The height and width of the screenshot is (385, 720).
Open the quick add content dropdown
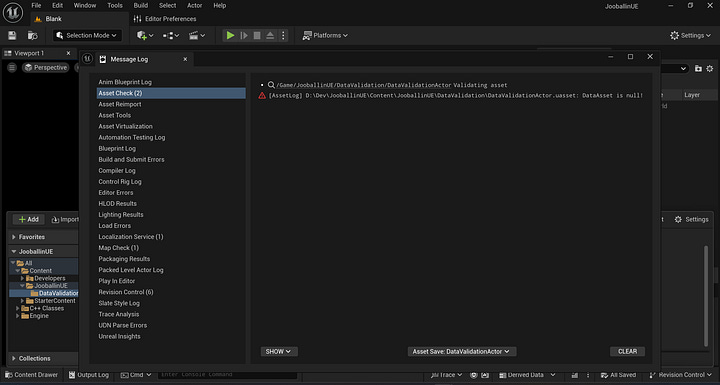coord(145,35)
